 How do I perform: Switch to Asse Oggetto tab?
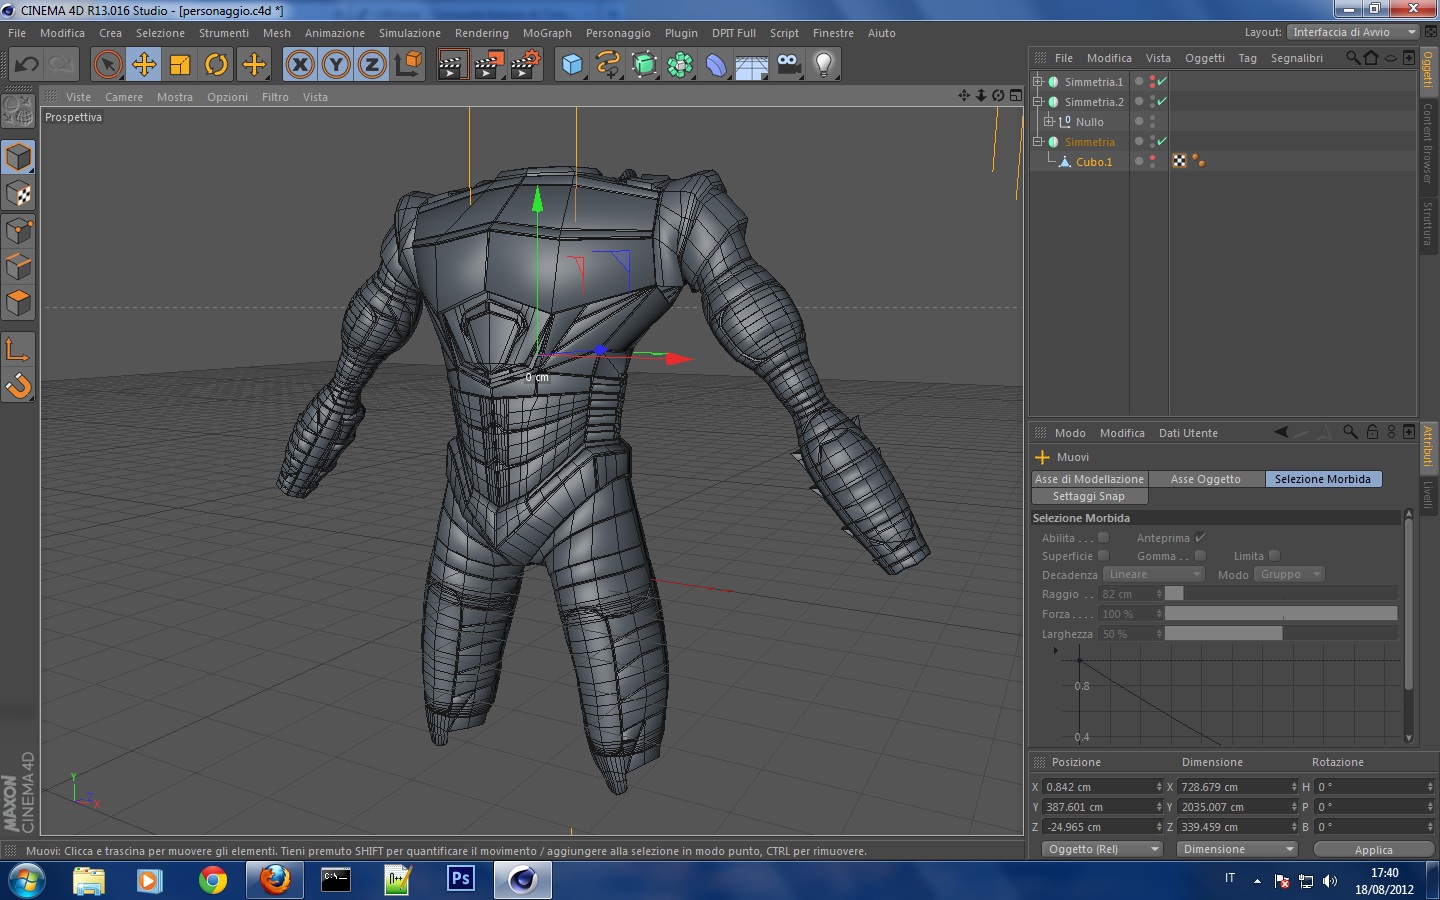[x=1205, y=479]
